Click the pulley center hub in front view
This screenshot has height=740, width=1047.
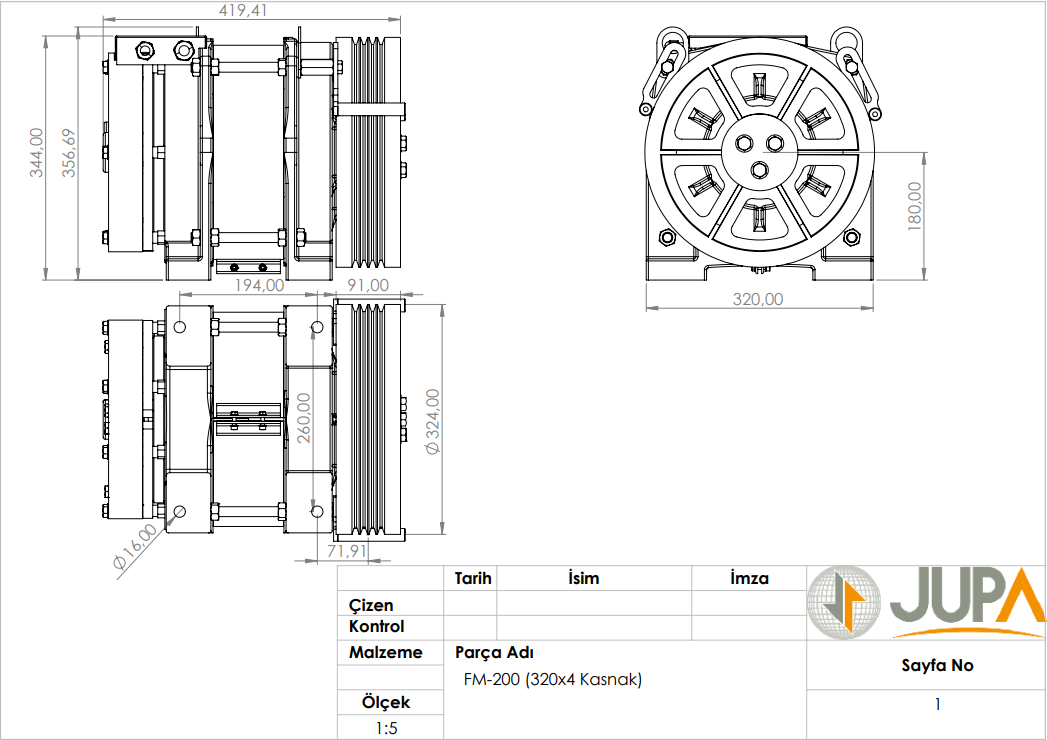pyautogui.click(x=759, y=152)
